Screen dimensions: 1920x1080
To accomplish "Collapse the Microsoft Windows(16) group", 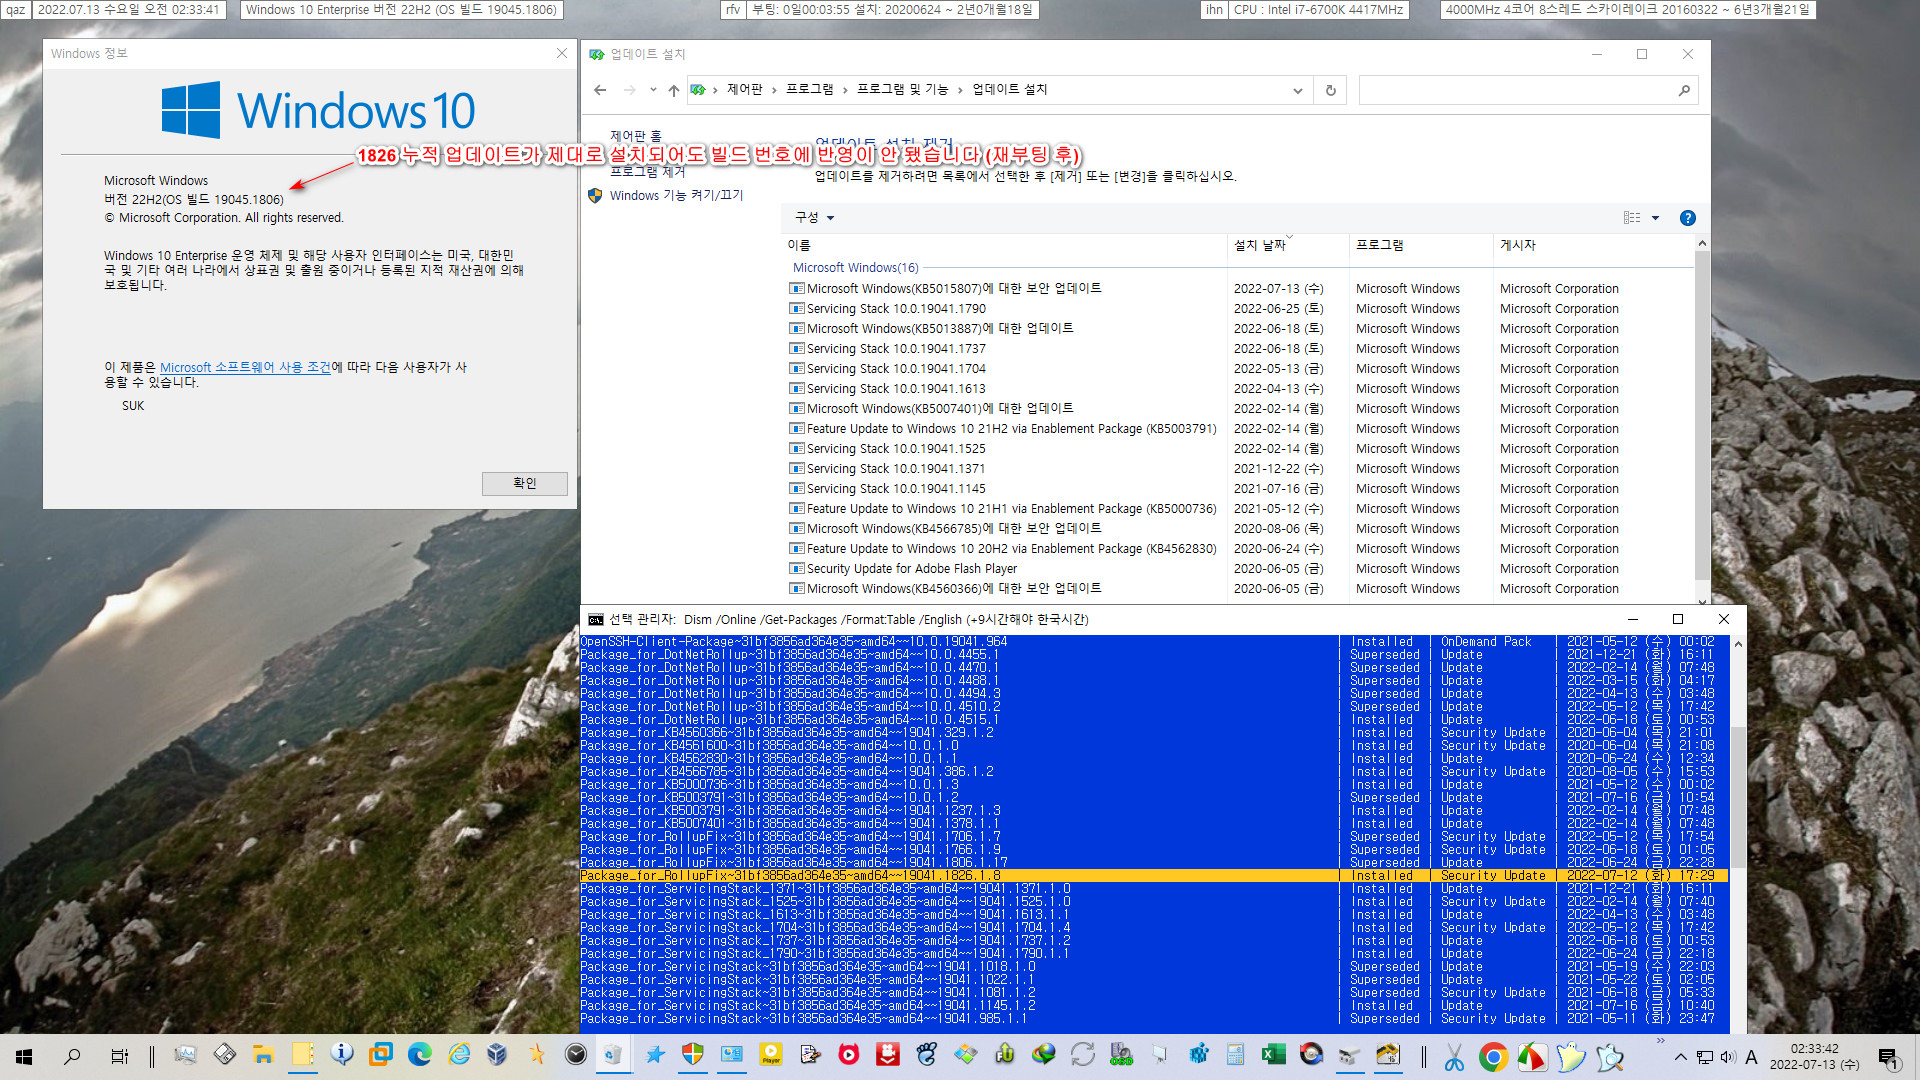I will (x=855, y=267).
